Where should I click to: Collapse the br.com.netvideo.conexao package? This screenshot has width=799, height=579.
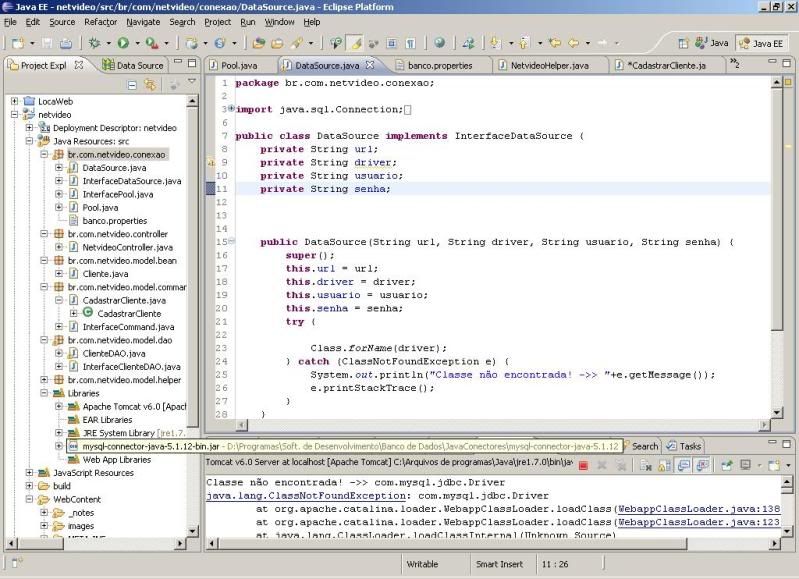(44, 155)
